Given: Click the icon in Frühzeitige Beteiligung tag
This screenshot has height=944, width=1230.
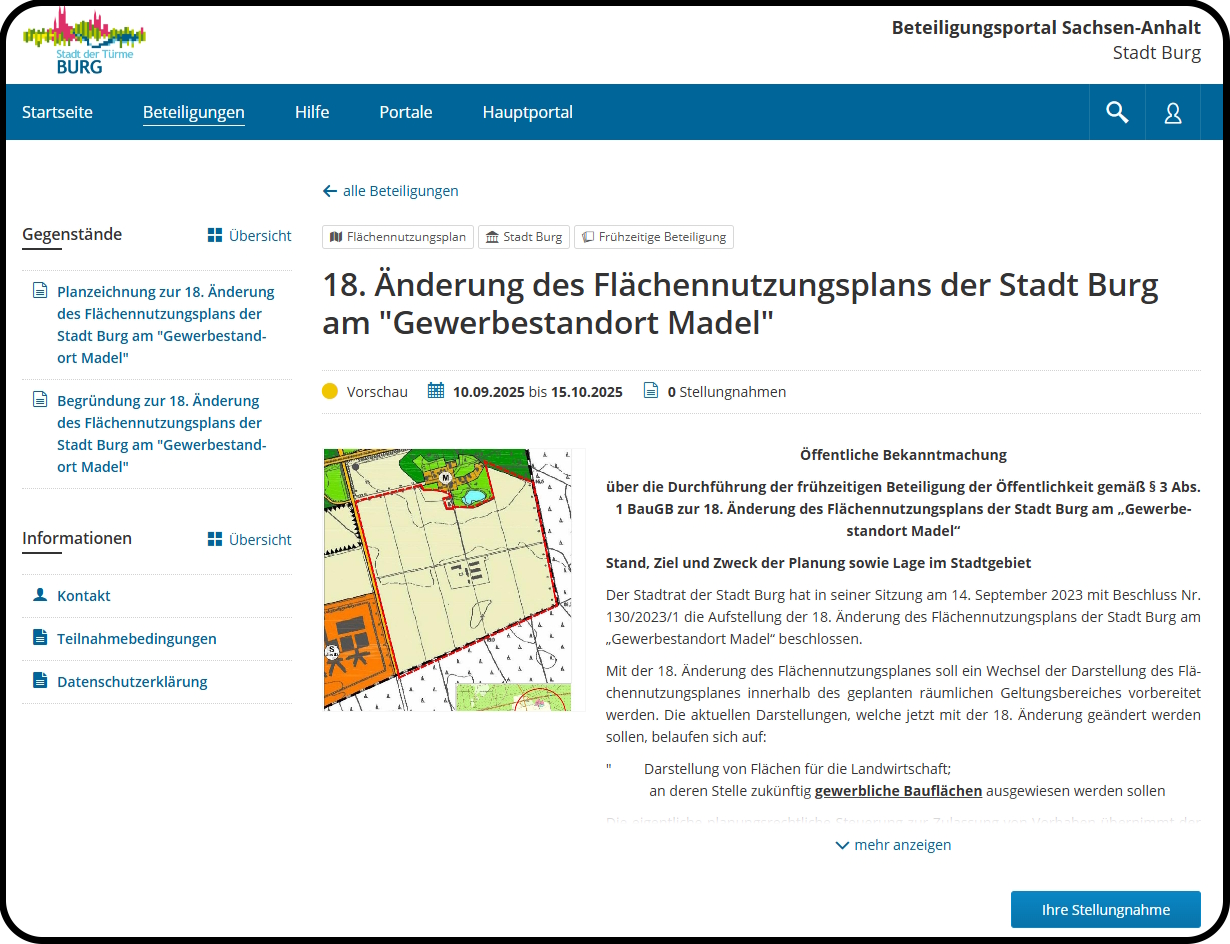Looking at the screenshot, I should click(588, 238).
